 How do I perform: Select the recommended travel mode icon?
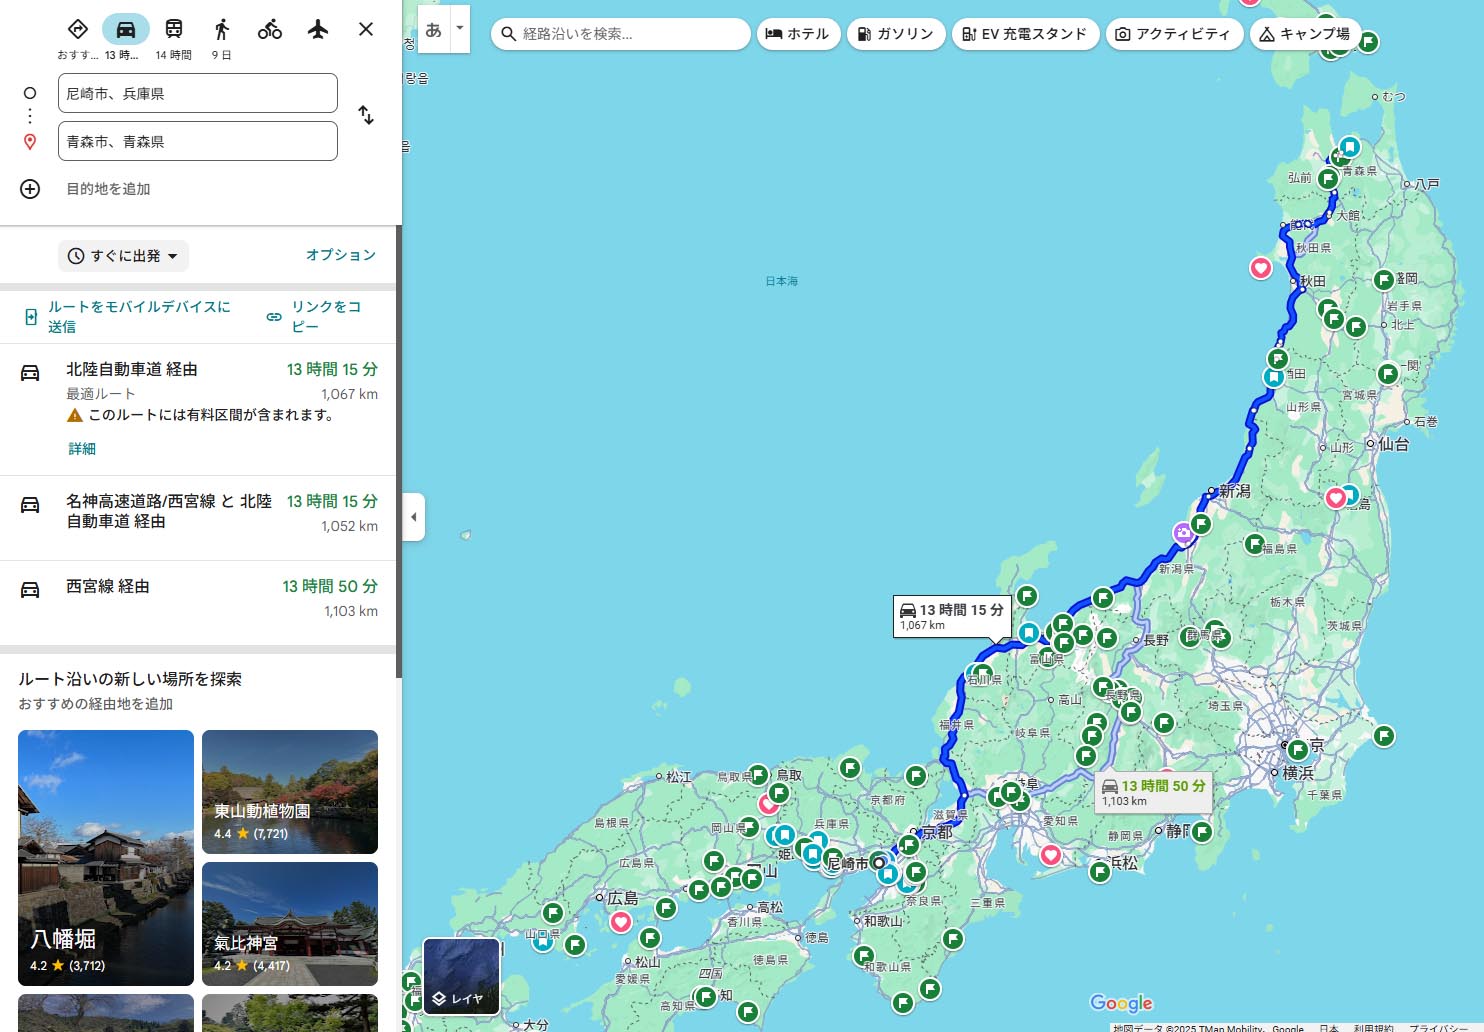tap(78, 29)
